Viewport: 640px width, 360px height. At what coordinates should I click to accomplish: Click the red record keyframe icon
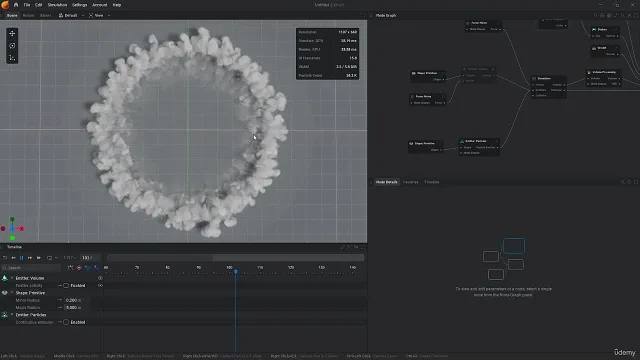pos(79,268)
